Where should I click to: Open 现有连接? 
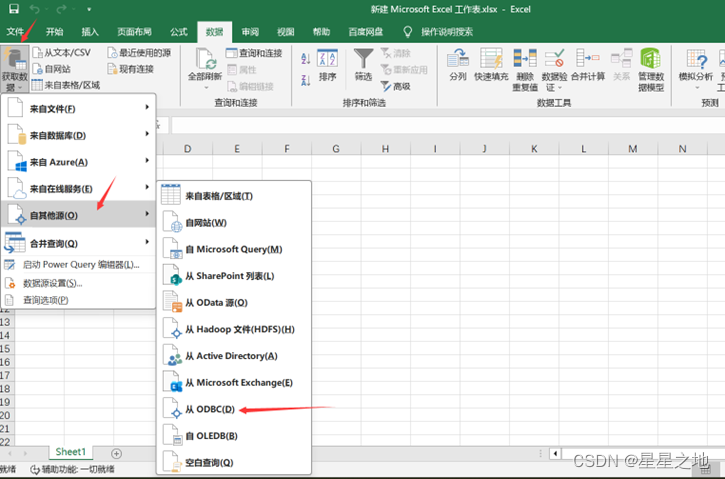pyautogui.click(x=130, y=69)
